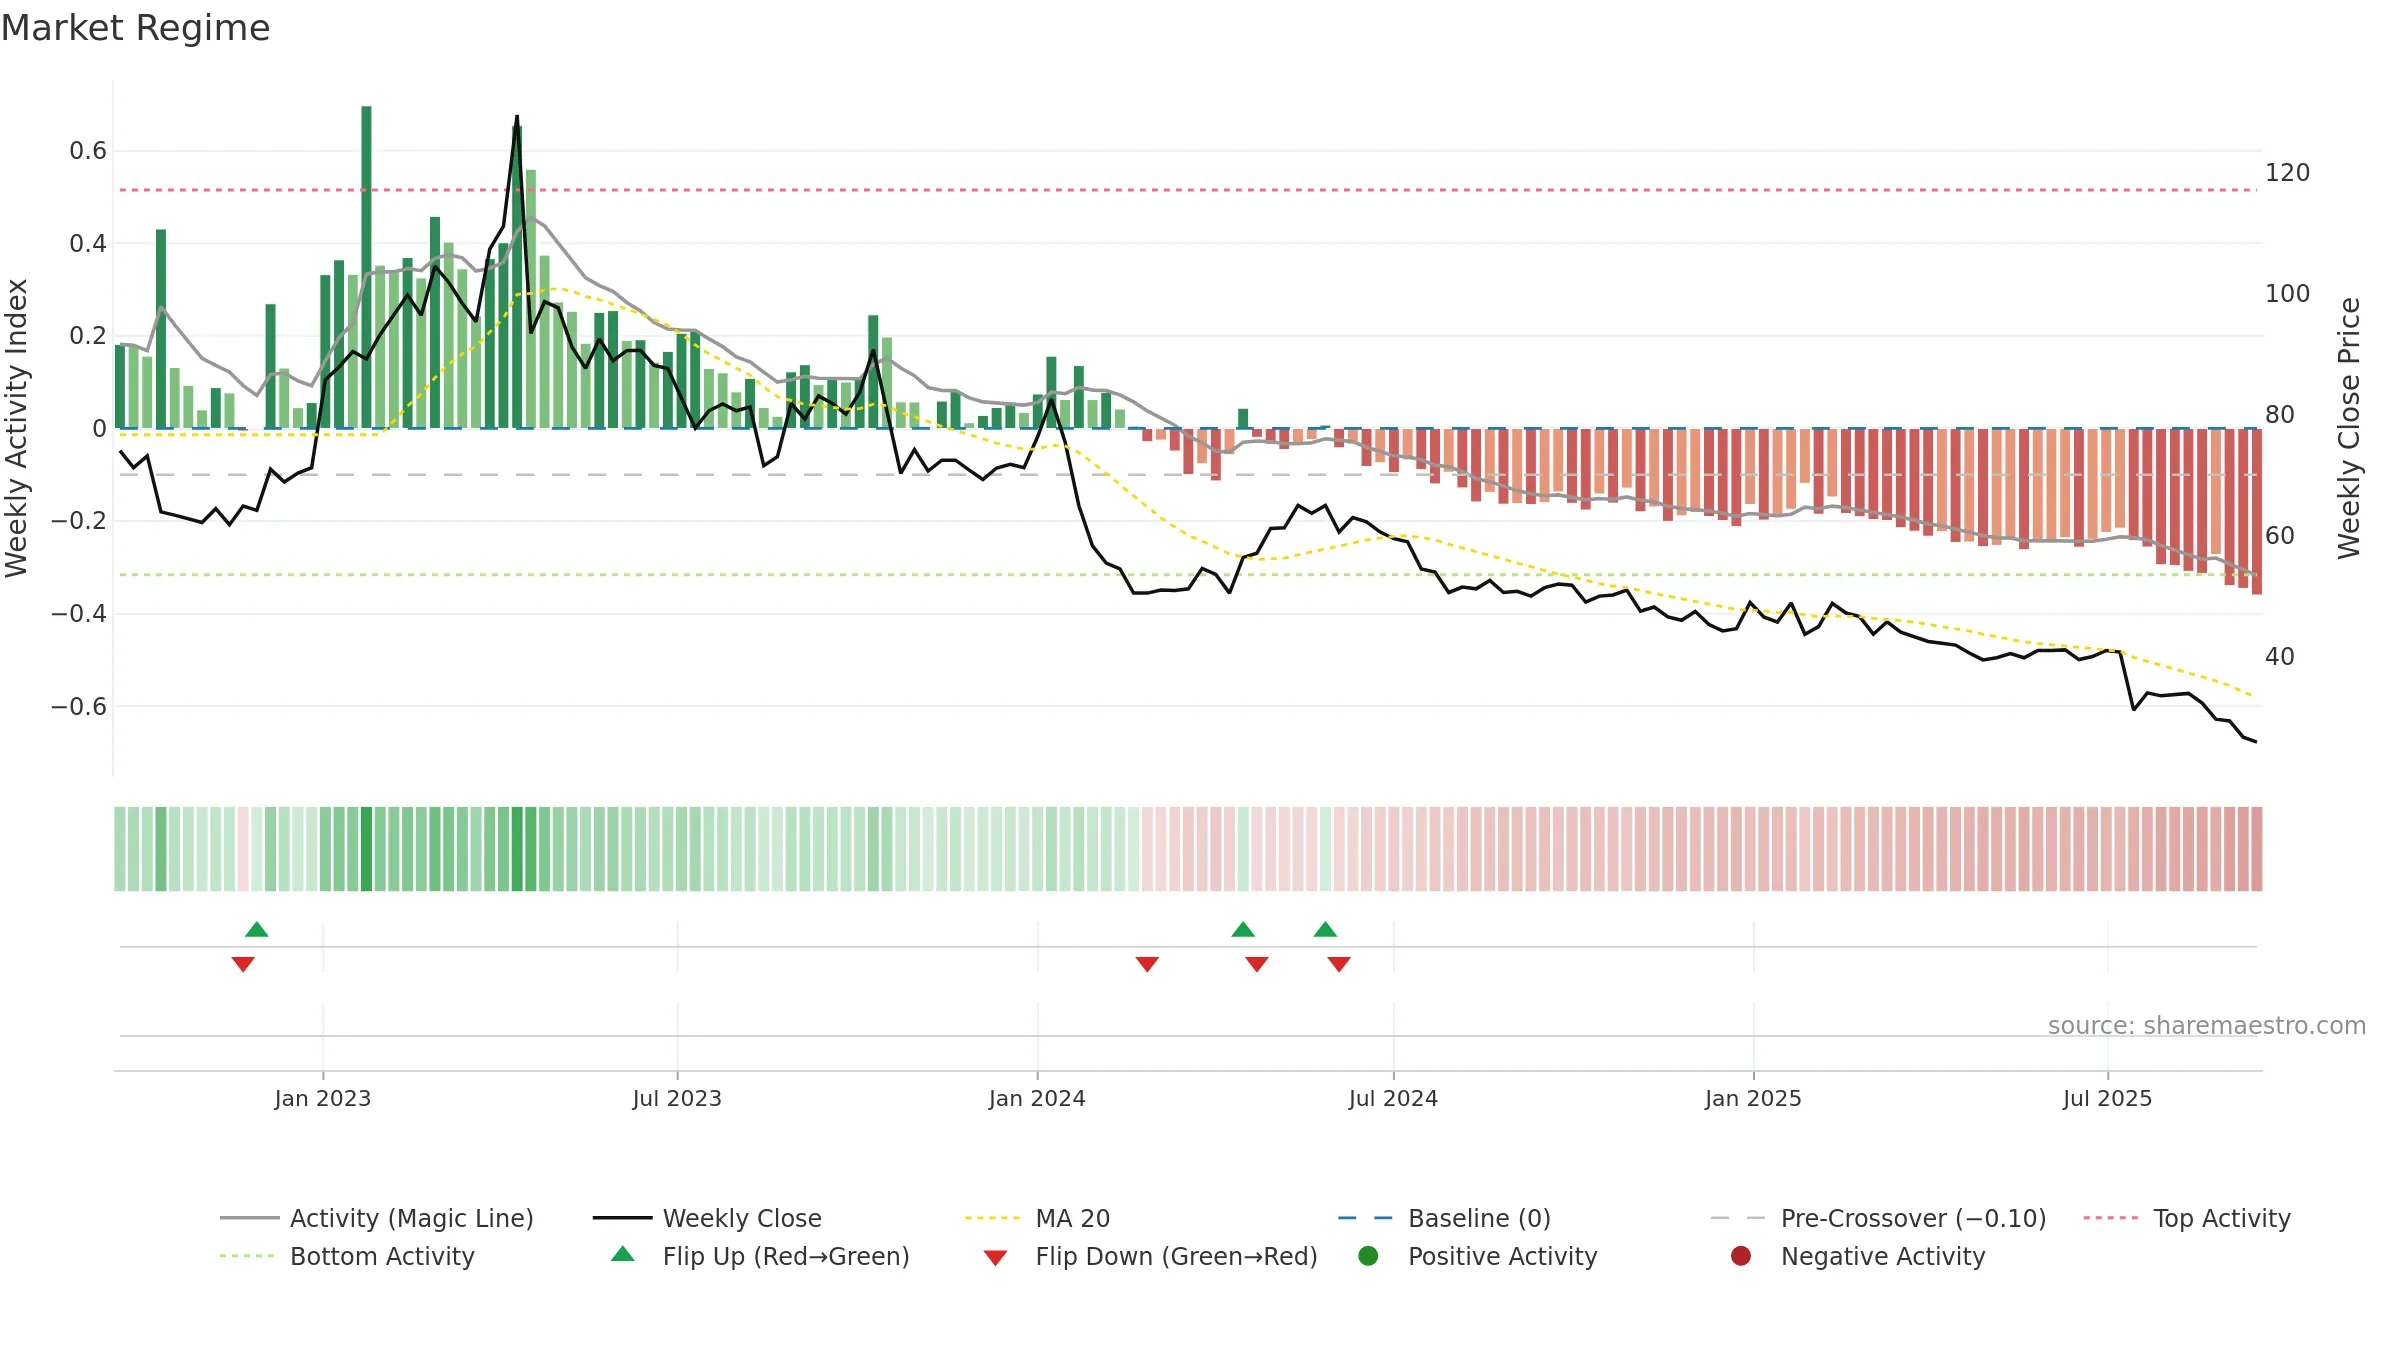Click the Weekly Close Price axis title

(2349, 428)
